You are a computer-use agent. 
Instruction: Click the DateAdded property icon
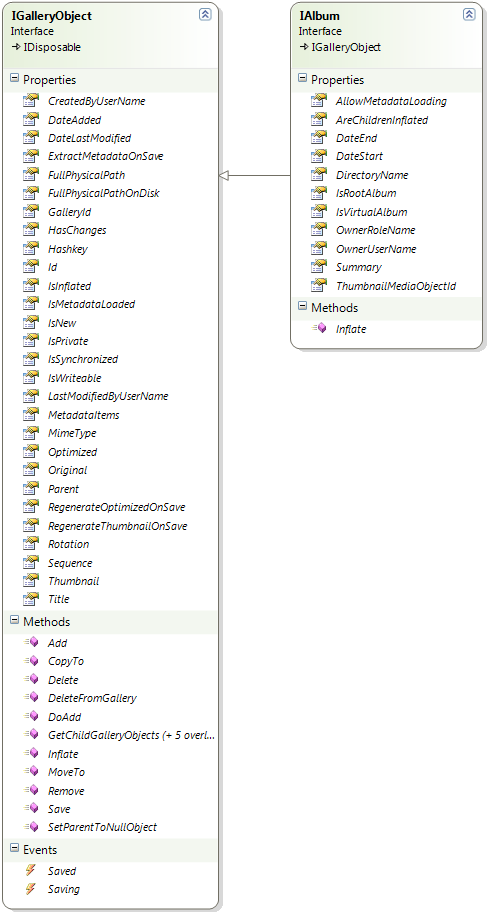click(x=30, y=119)
